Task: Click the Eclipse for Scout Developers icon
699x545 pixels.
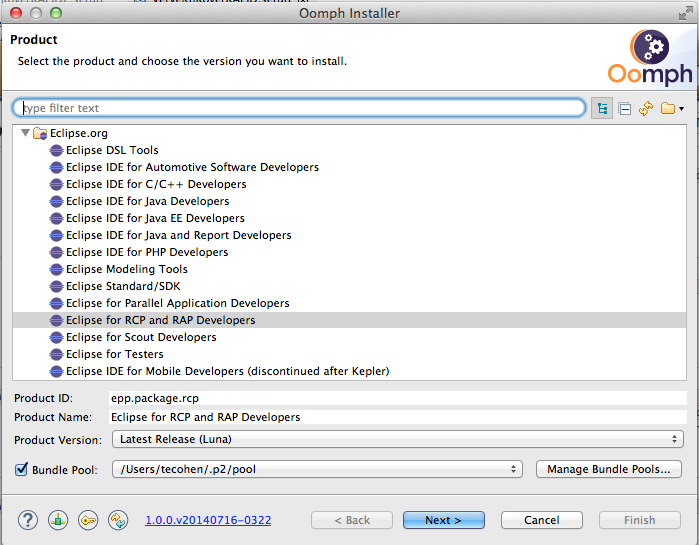Action: pyautogui.click(x=56, y=338)
